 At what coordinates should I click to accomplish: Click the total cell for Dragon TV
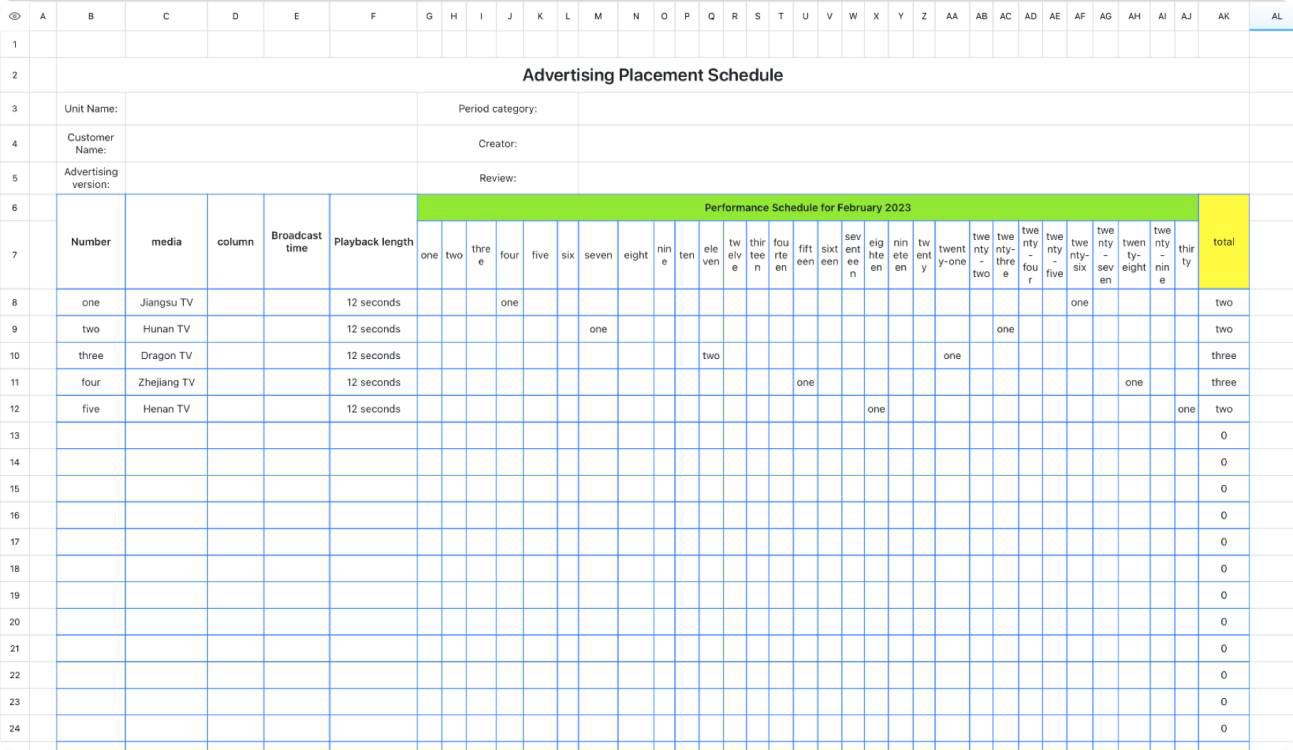(1224, 356)
